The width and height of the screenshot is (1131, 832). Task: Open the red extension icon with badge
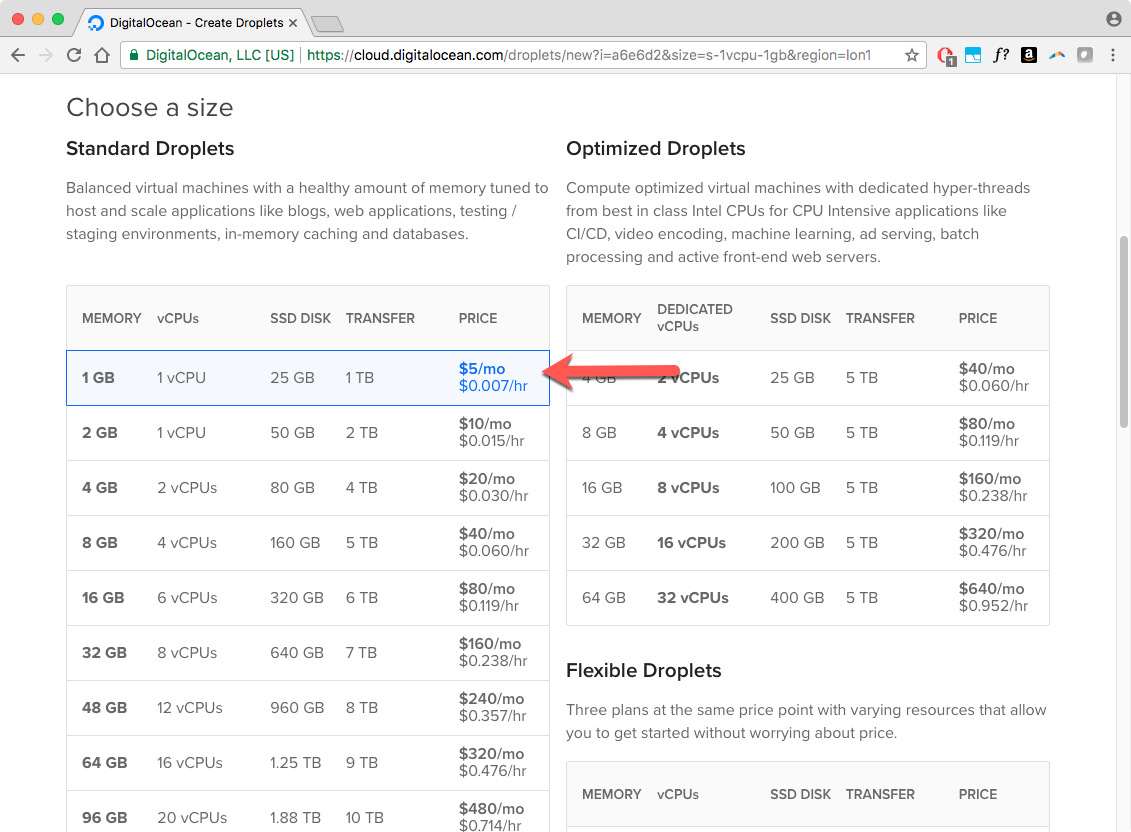946,56
